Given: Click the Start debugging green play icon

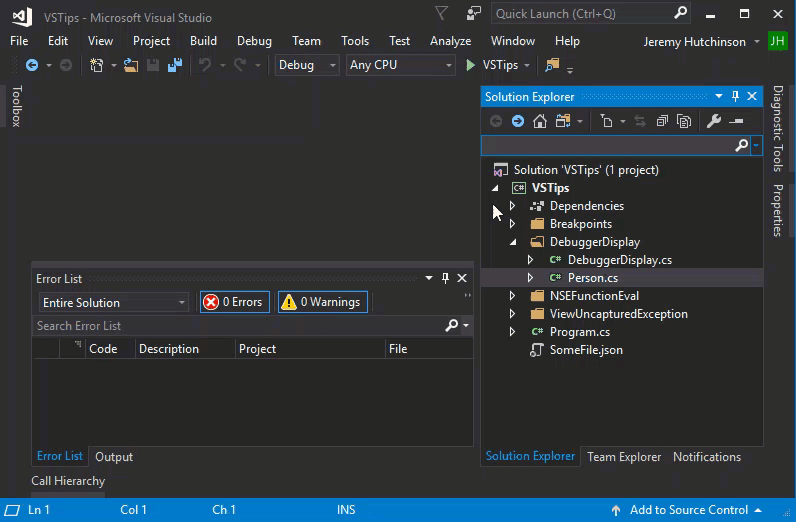Looking at the screenshot, I should 471,65.
